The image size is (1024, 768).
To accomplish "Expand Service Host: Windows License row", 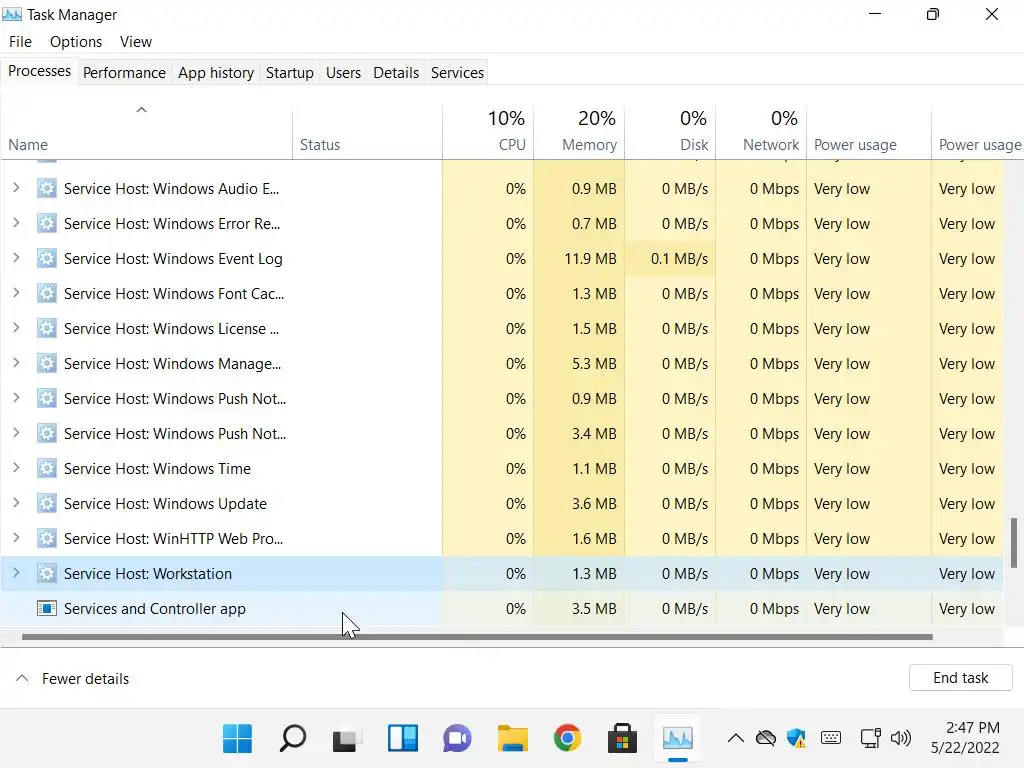I will [x=16, y=328].
